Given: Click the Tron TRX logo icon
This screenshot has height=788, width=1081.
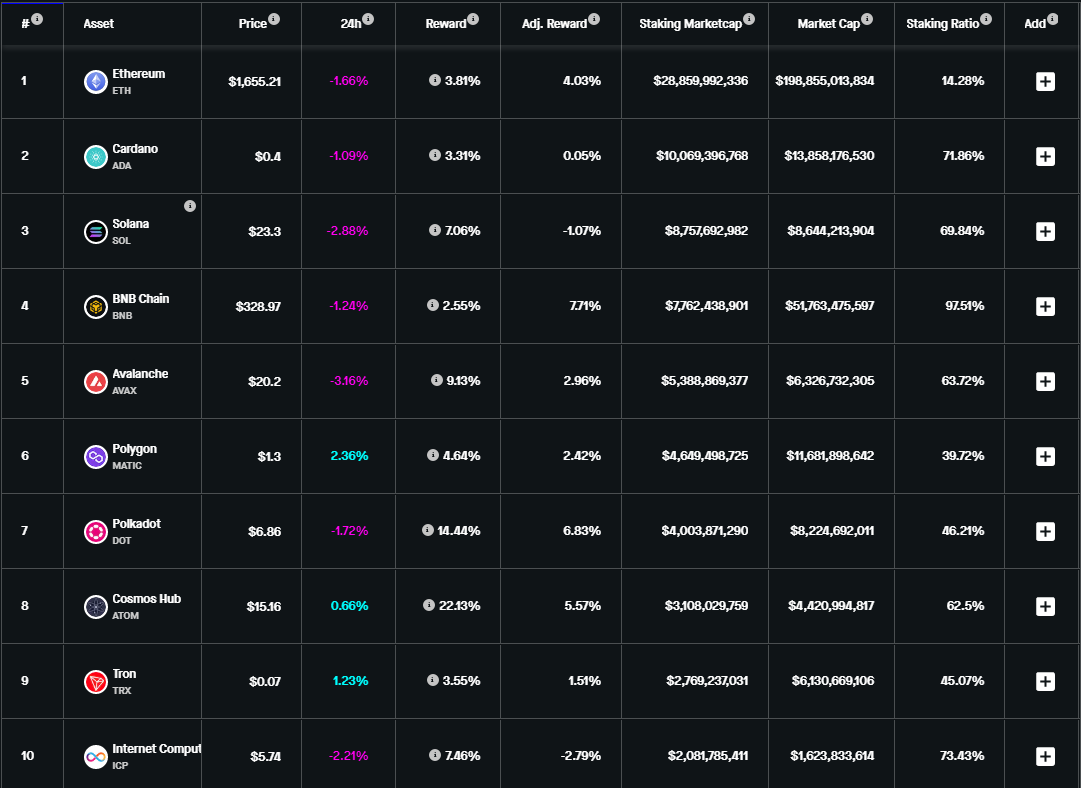Looking at the screenshot, I should click(96, 682).
